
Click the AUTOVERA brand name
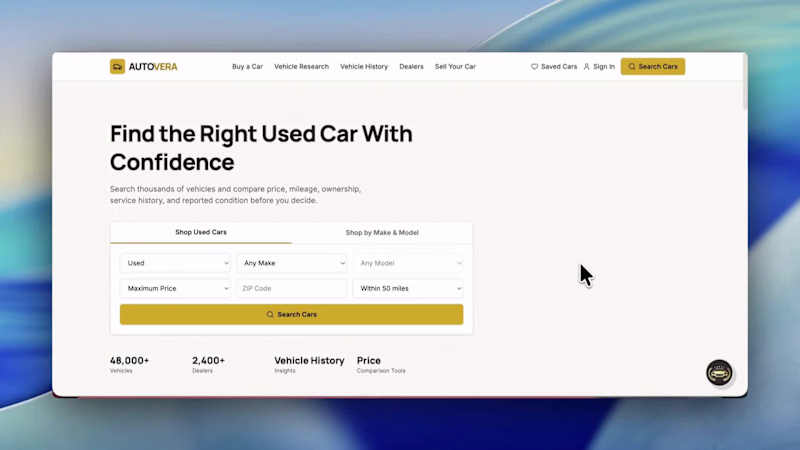click(153, 67)
